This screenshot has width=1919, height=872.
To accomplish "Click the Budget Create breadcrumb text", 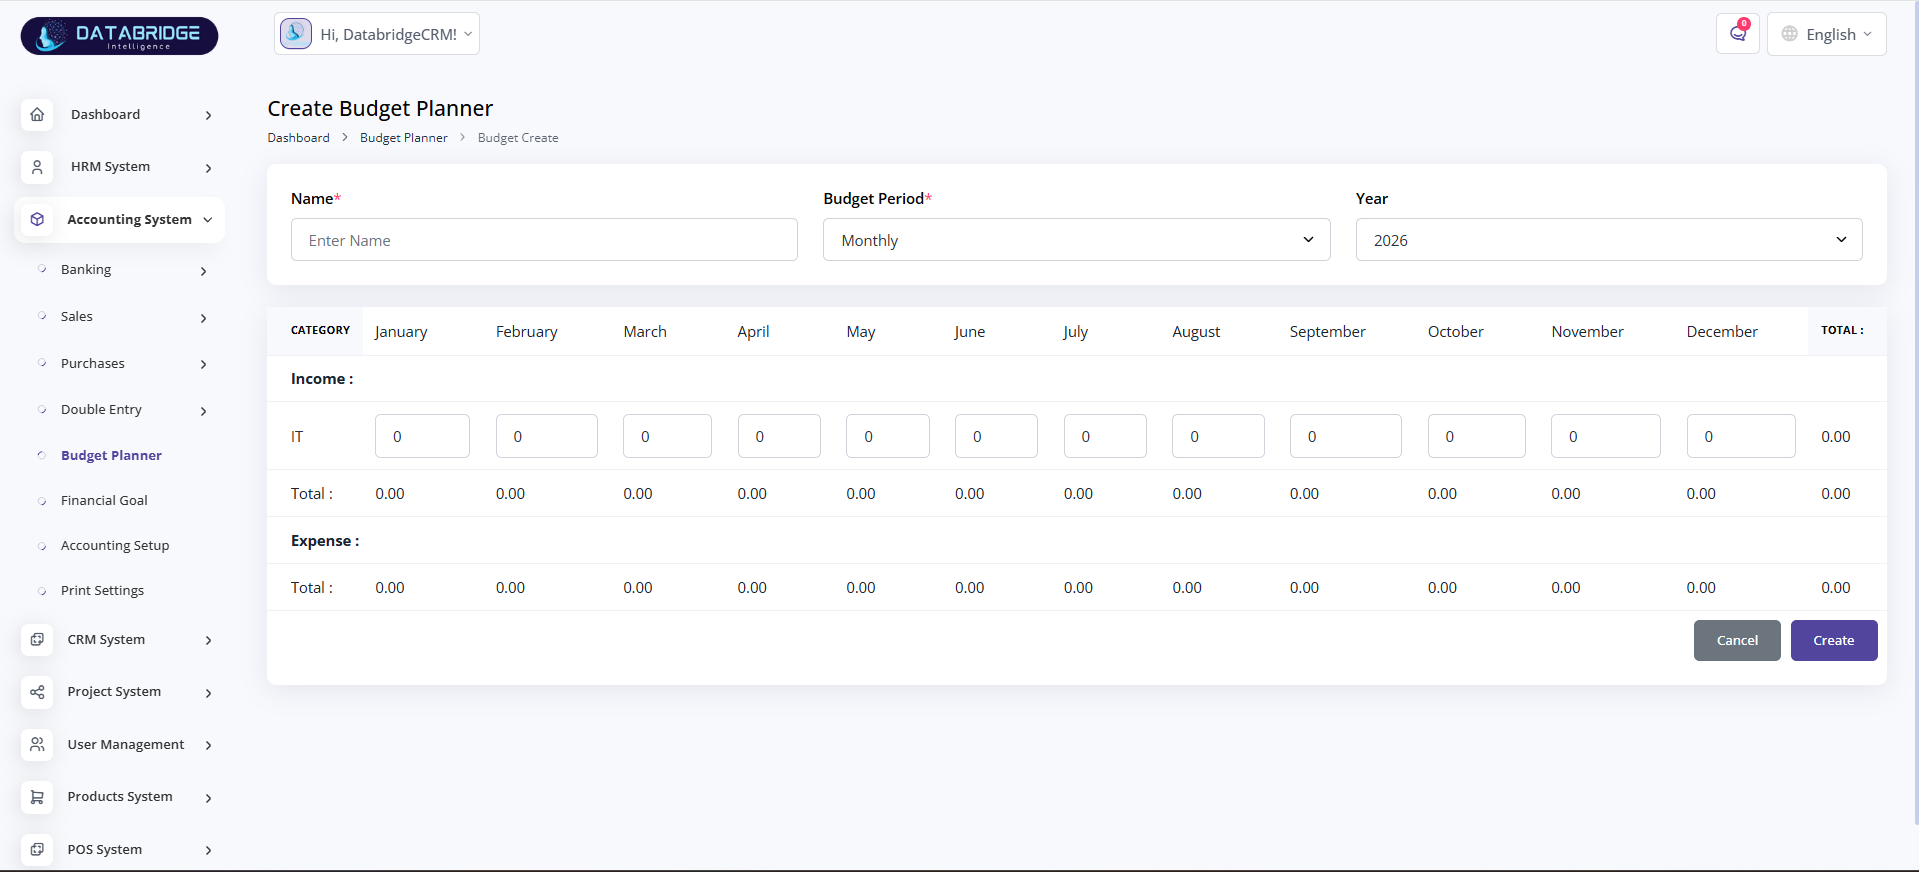I will 518,138.
